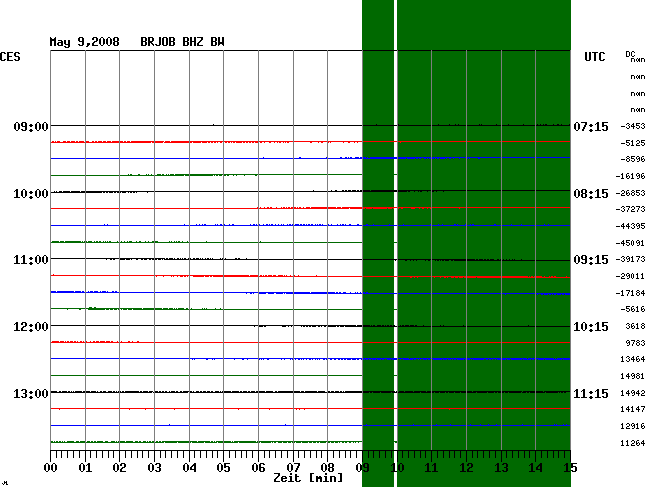
Task: Click the DC value -45091
Action: click(631, 243)
